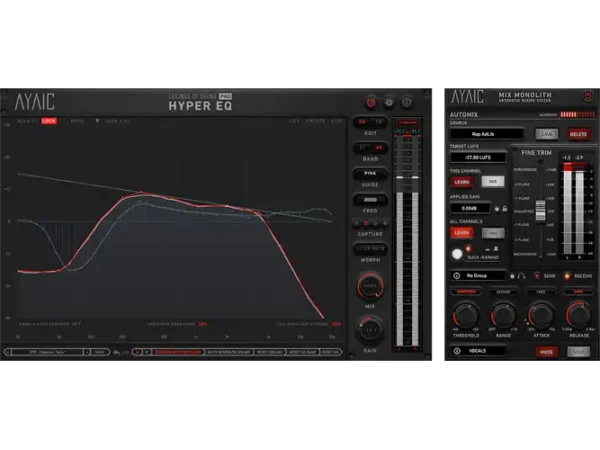Click the Reset EQ Band button
Screen dimensions: 600x450
click(x=303, y=352)
